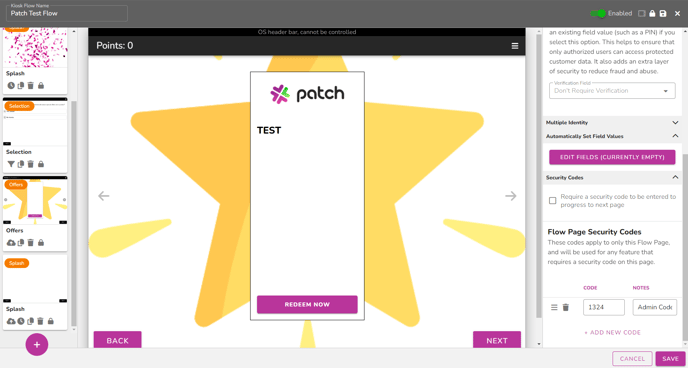Duplicate the bottom Splash page
This screenshot has width=688, height=368.
[x=30, y=321]
